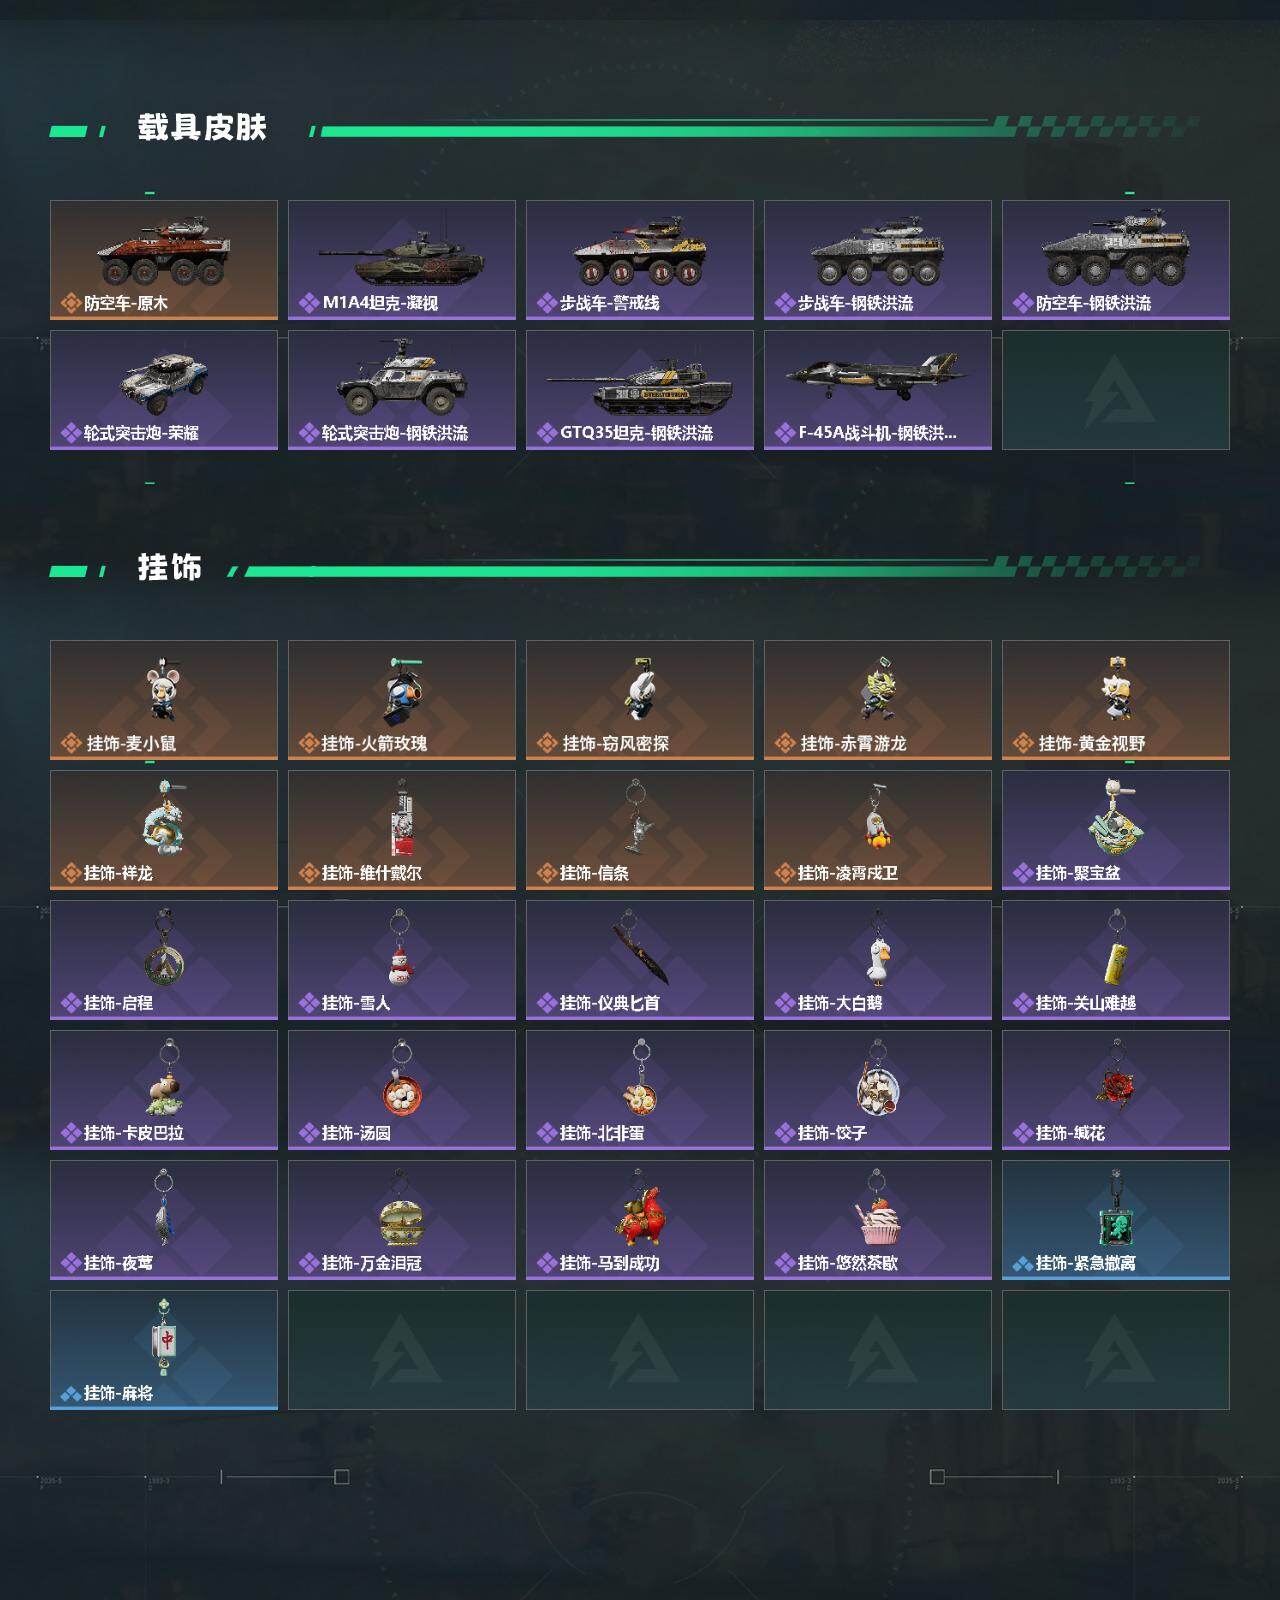Open the M1A4坦克-凝视 tank skin

(402, 260)
